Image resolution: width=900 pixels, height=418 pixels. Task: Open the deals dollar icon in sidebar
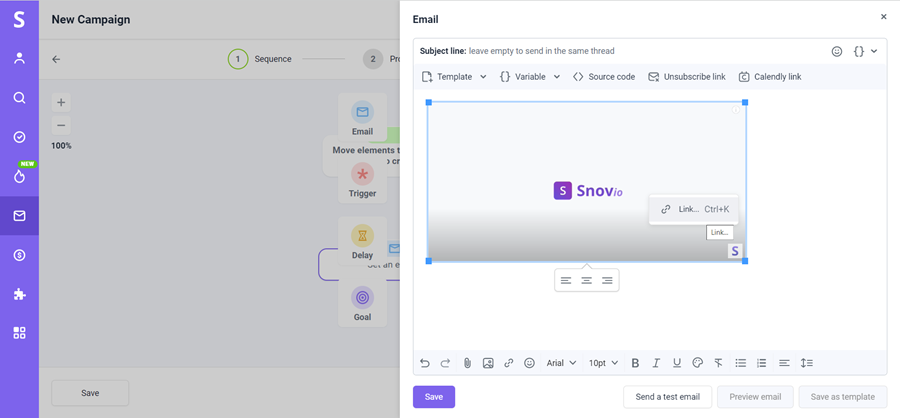[x=19, y=255]
